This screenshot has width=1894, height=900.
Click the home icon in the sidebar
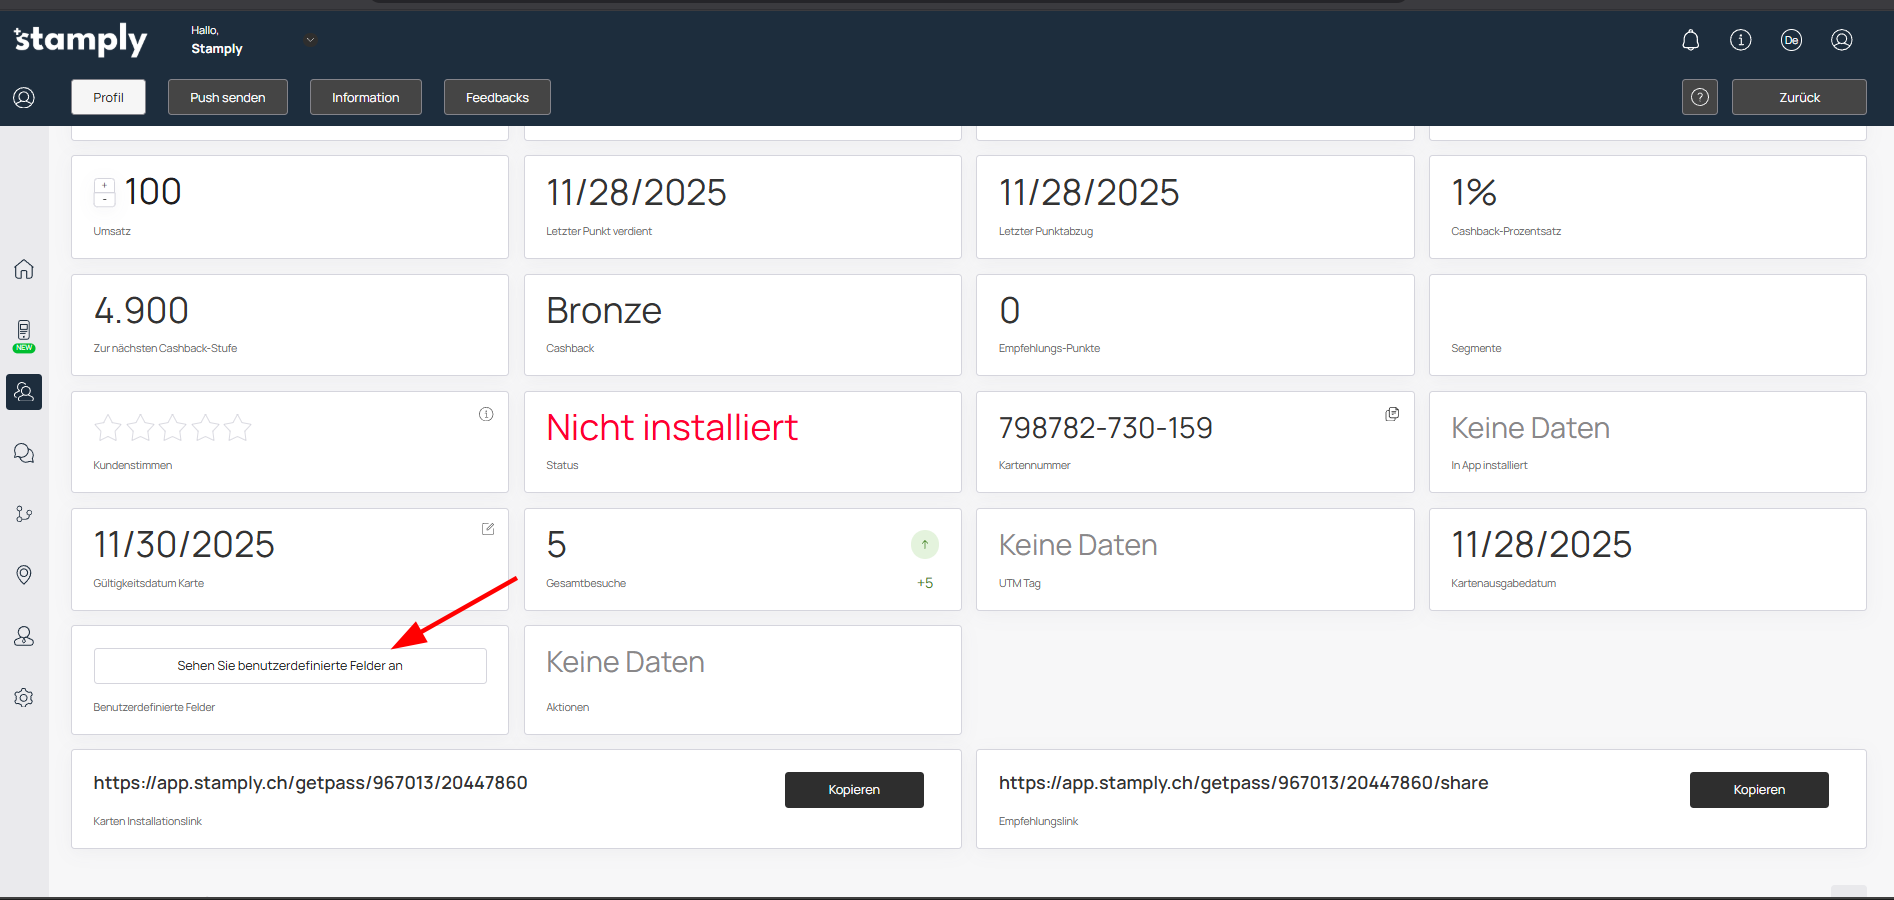[x=24, y=269]
